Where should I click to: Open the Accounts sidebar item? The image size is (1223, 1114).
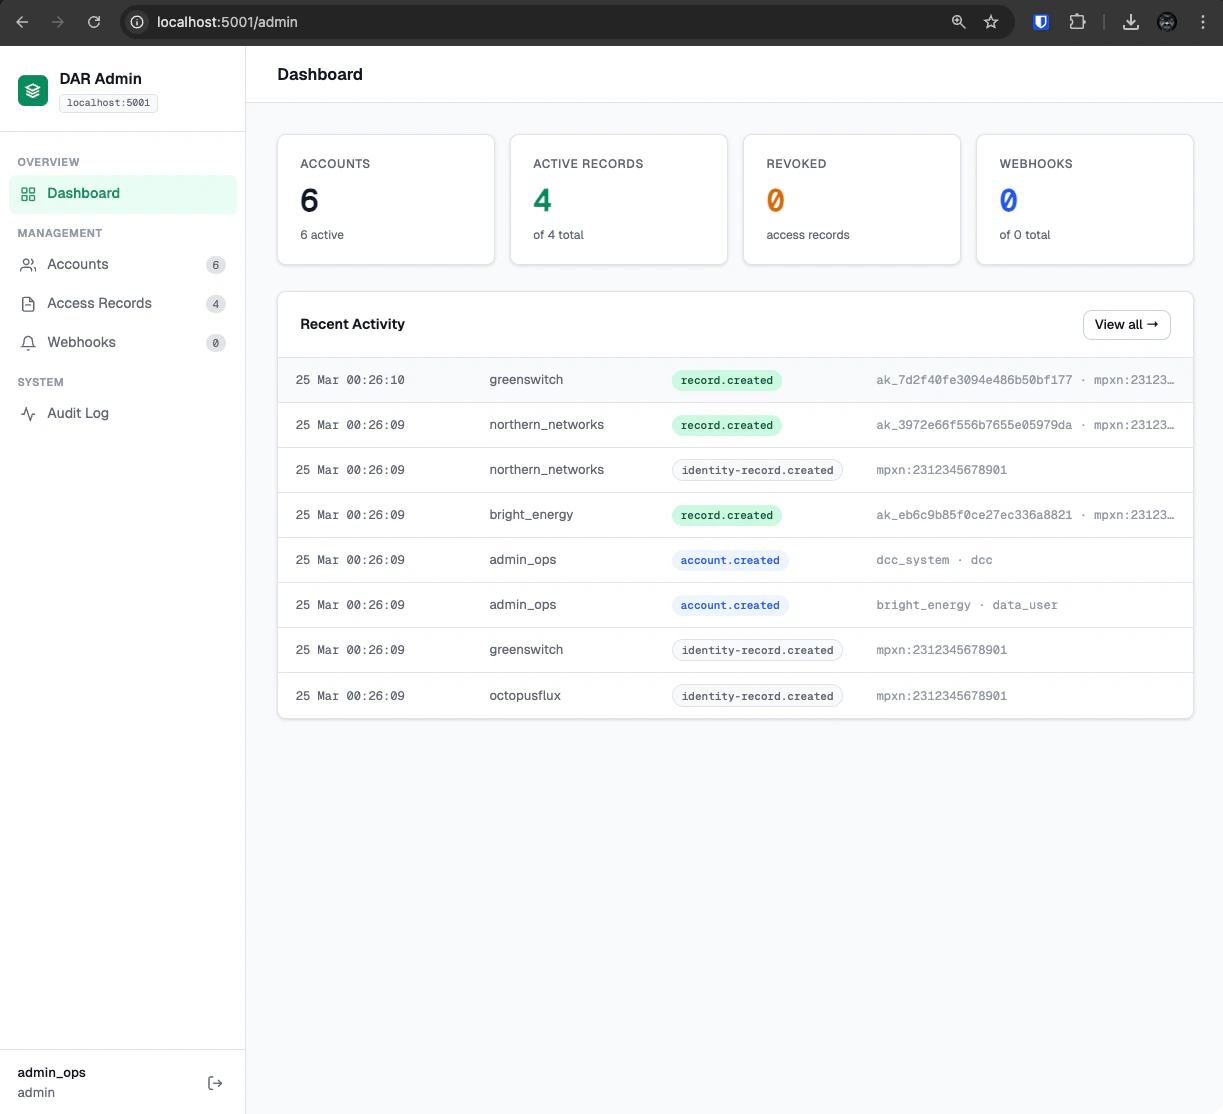click(x=123, y=265)
